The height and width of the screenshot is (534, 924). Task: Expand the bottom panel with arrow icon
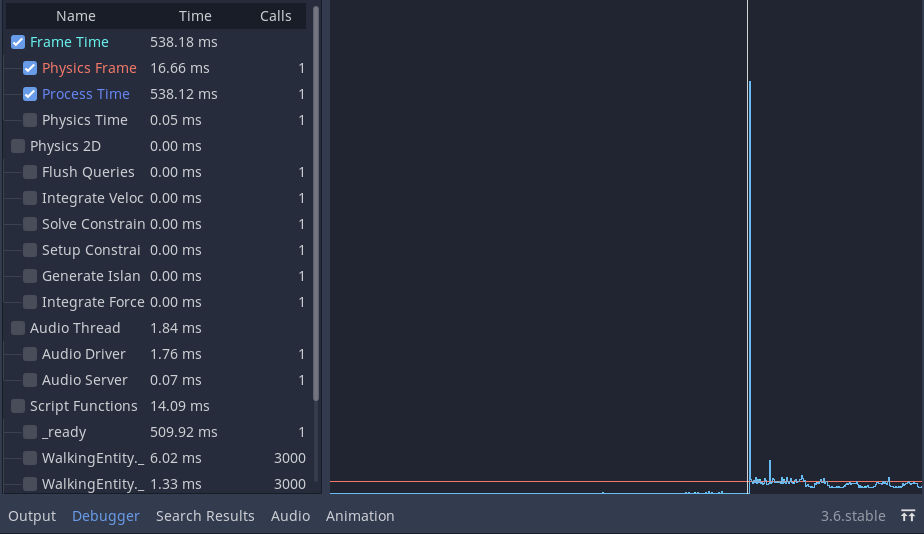point(908,516)
